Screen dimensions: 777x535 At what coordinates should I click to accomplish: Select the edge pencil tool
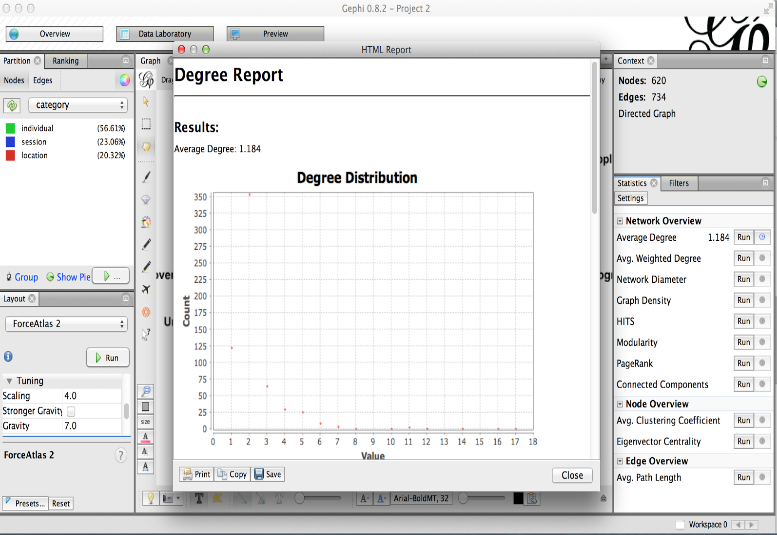[x=146, y=267]
